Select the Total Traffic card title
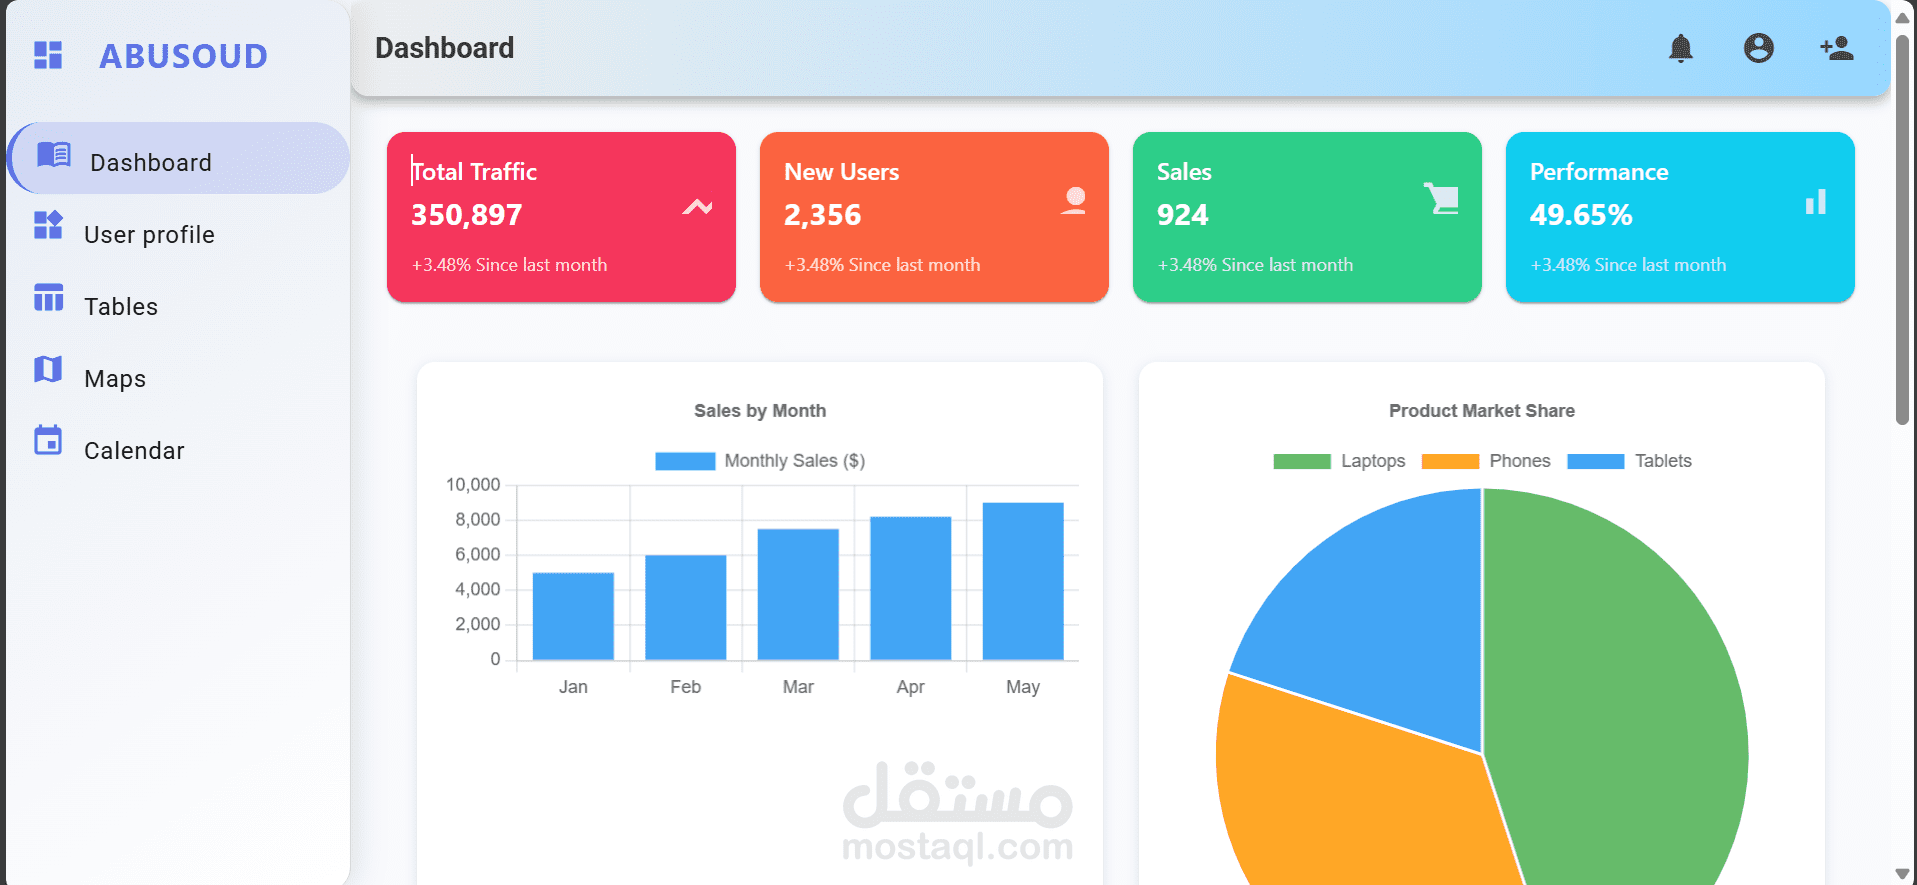 (474, 172)
